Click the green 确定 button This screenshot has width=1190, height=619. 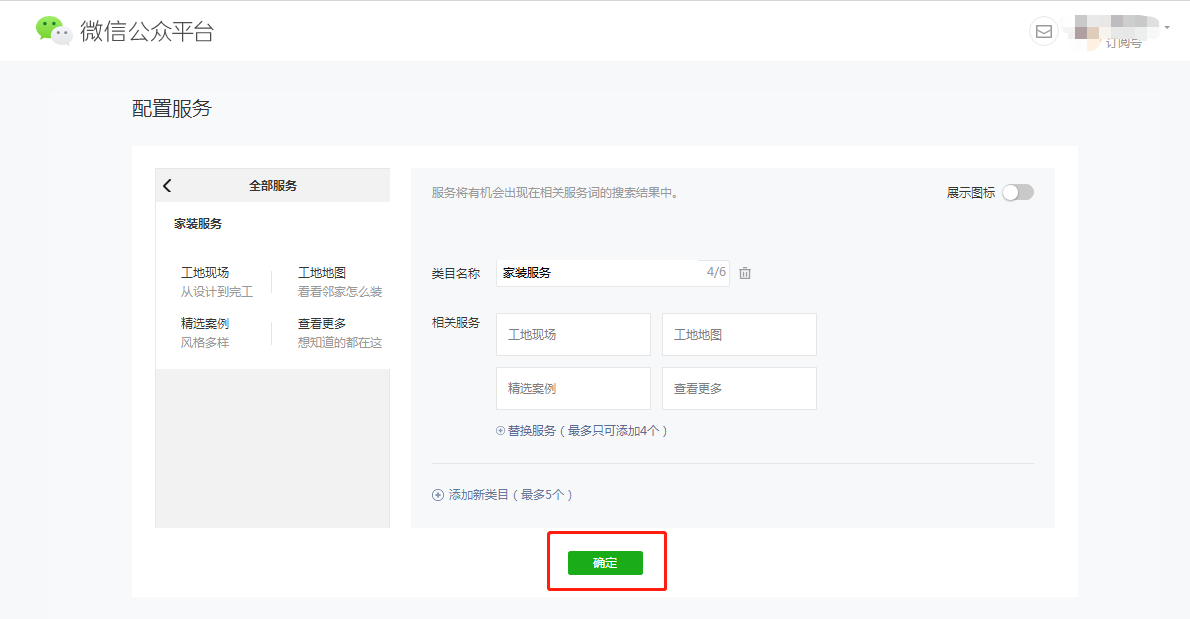click(605, 563)
